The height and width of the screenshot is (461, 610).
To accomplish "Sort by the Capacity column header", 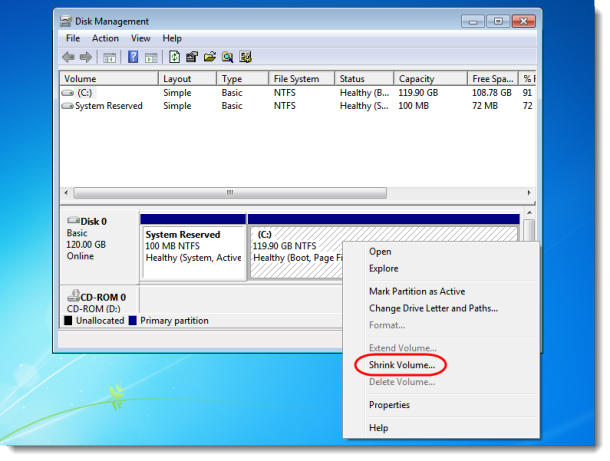I will (x=431, y=79).
